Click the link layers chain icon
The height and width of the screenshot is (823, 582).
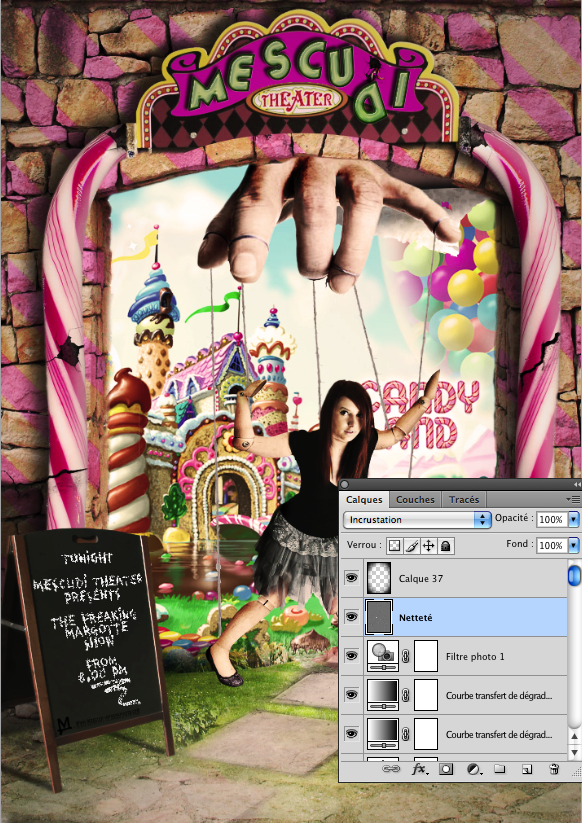[x=390, y=769]
